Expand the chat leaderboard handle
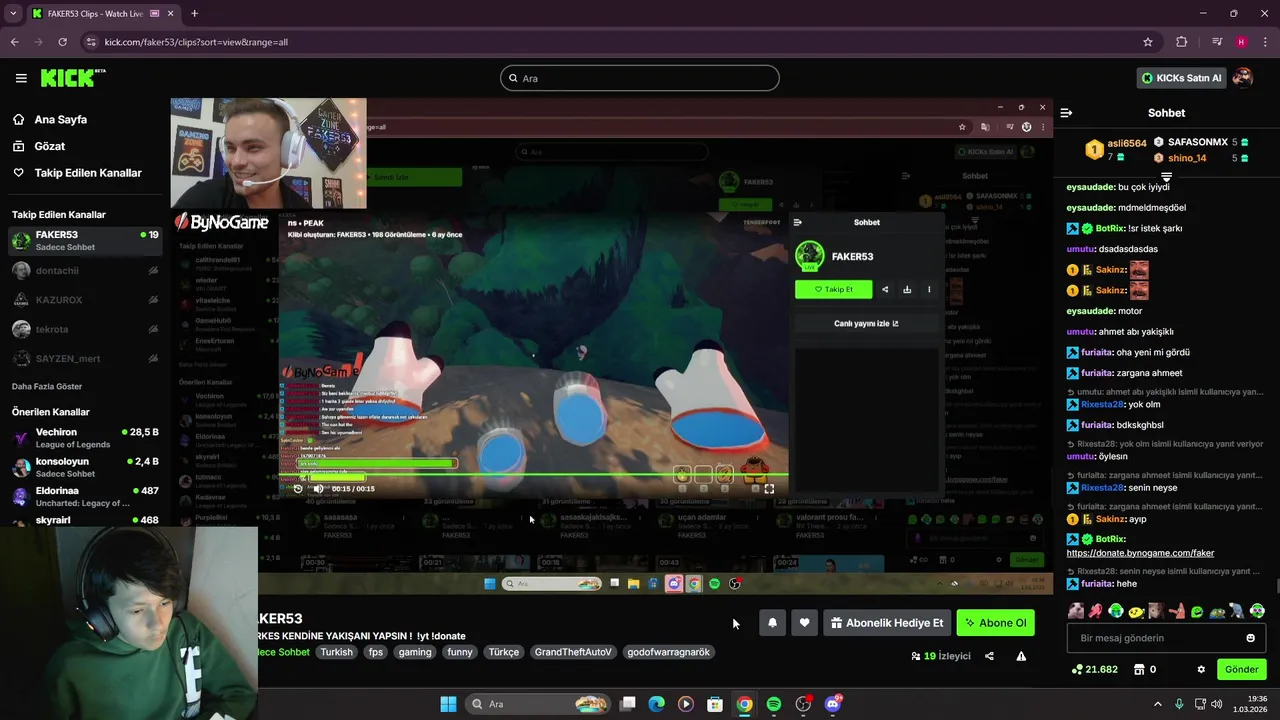This screenshot has height=720, width=1280. tap(1166, 177)
